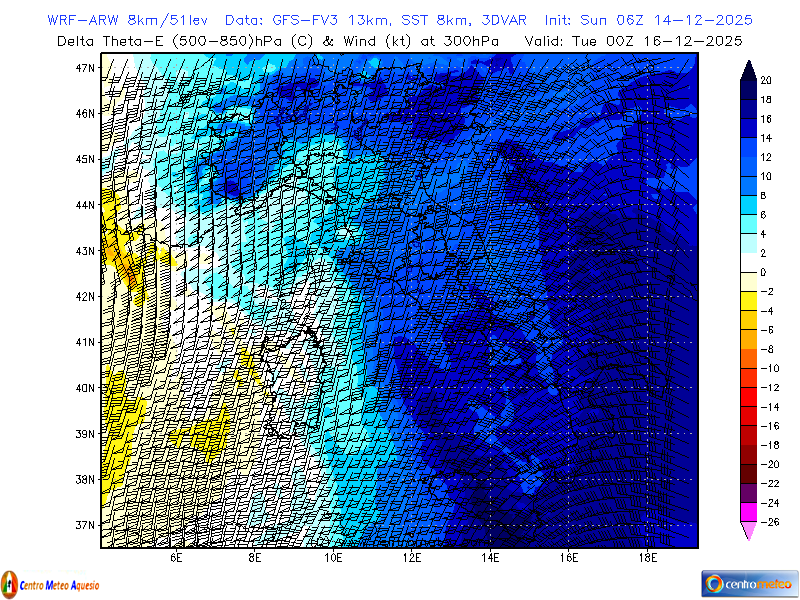The height and width of the screenshot is (600, 800).
Task: Click the pink bottom arrow of color scale
Action: point(748,531)
